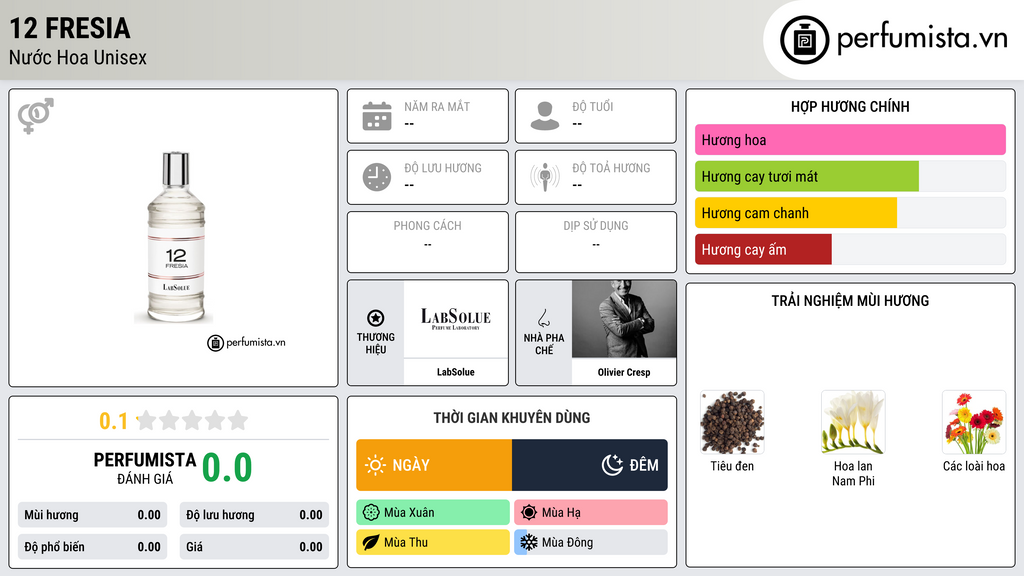Click the Mùa Đông season bar
The image size is (1024, 576).
tap(591, 543)
